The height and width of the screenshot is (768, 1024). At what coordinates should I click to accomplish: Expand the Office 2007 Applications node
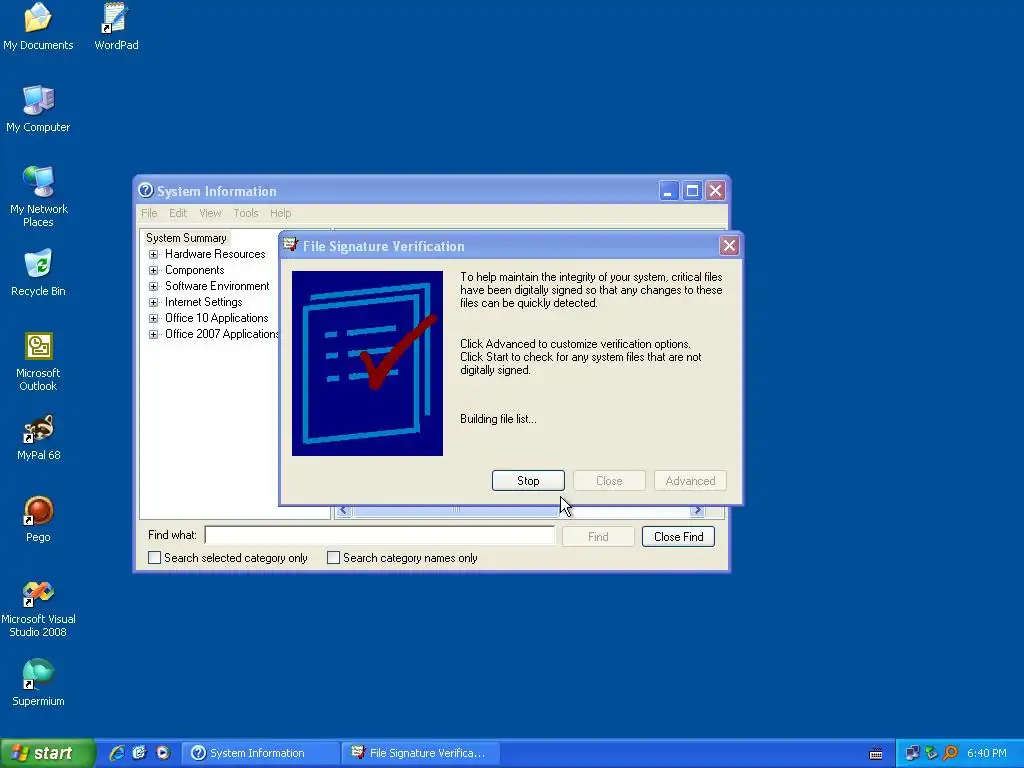click(x=153, y=334)
